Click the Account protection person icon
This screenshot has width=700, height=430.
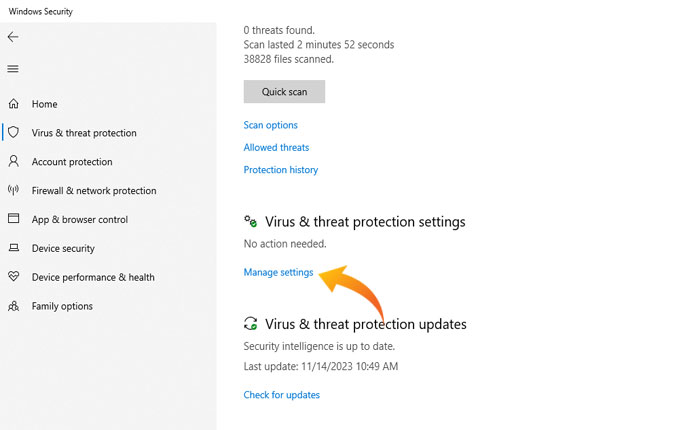(14, 162)
